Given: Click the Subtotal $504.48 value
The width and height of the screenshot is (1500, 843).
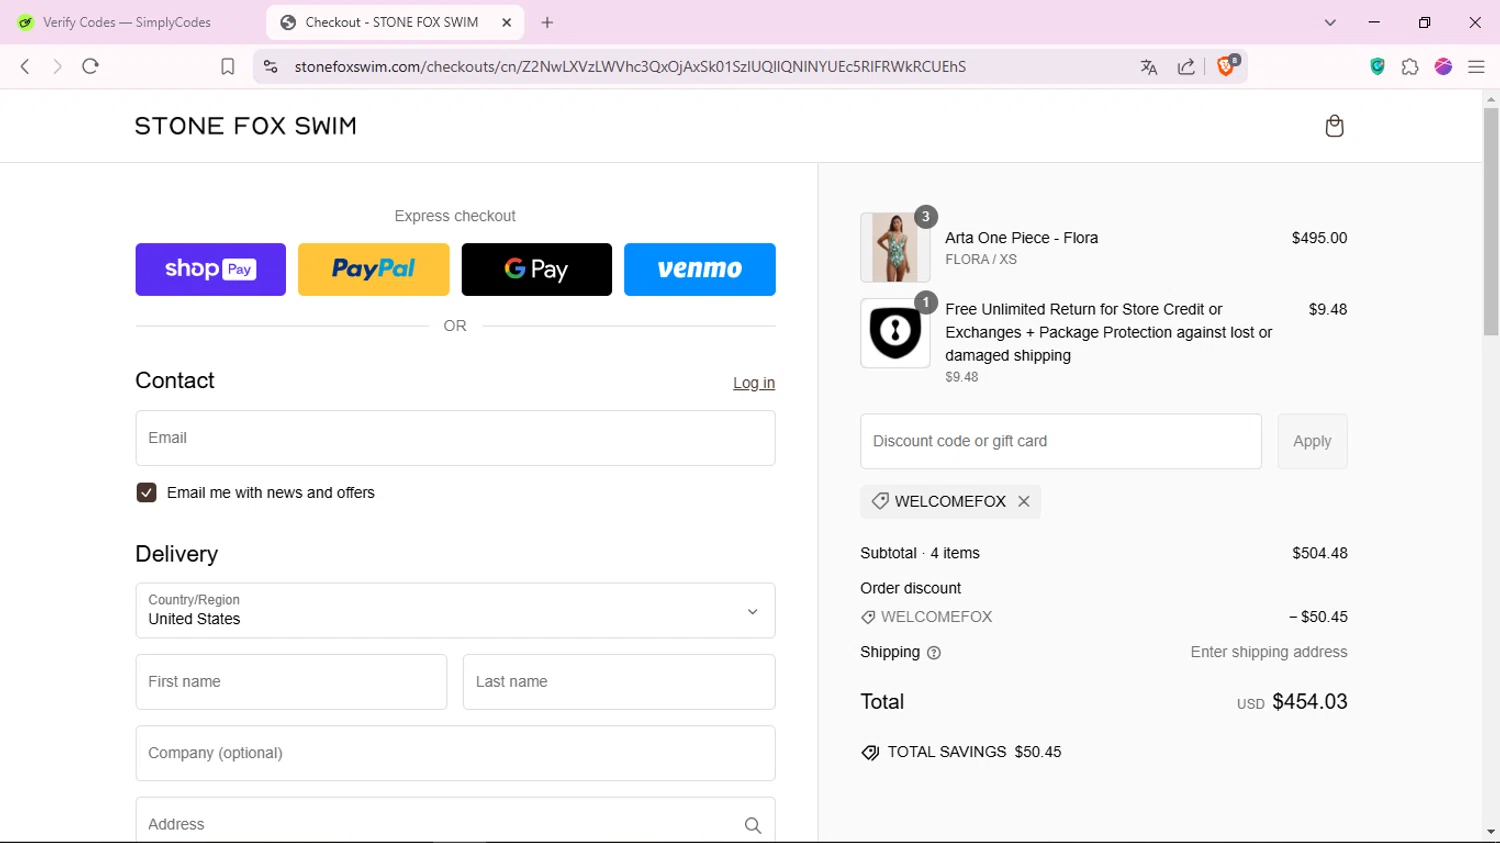Looking at the screenshot, I should pyautogui.click(x=1320, y=553).
